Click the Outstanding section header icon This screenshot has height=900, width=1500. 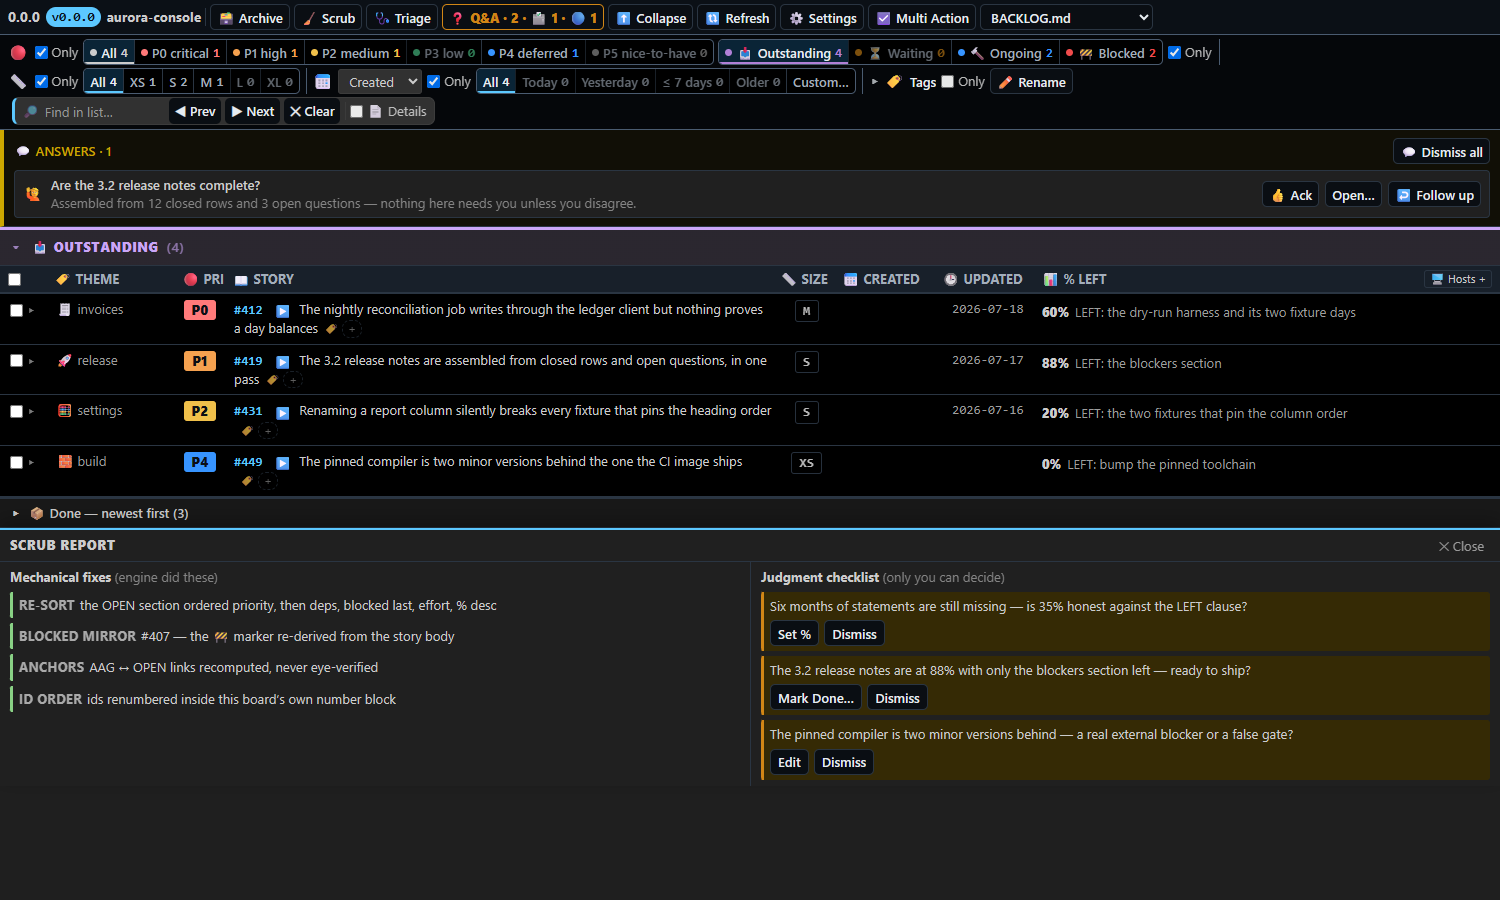(40, 248)
